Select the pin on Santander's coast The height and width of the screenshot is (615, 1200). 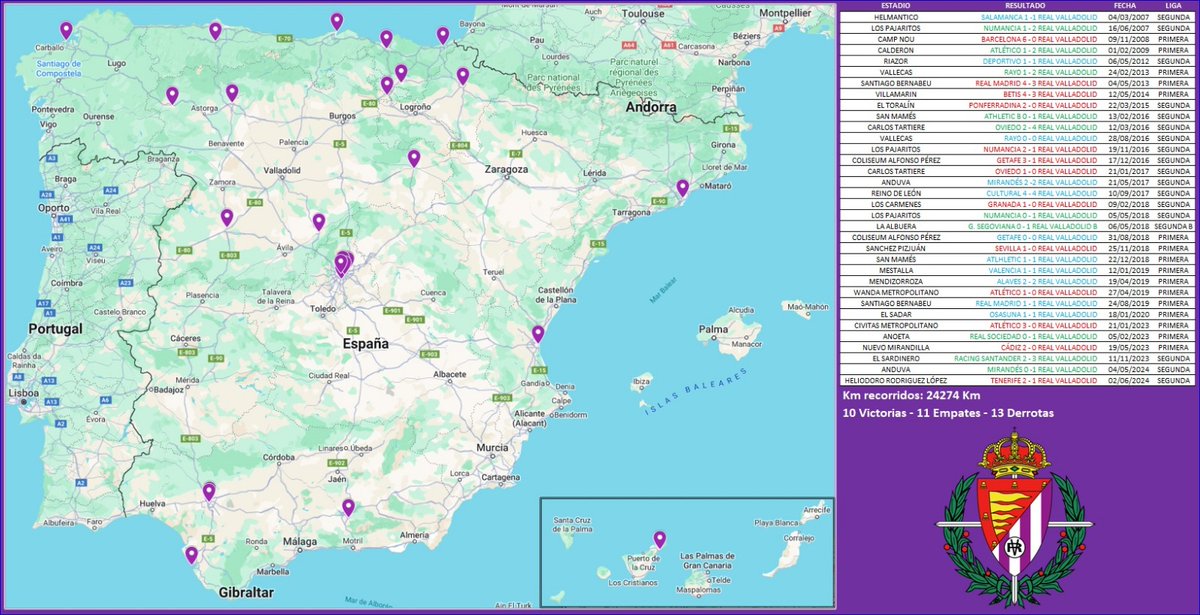pyautogui.click(x=337, y=21)
